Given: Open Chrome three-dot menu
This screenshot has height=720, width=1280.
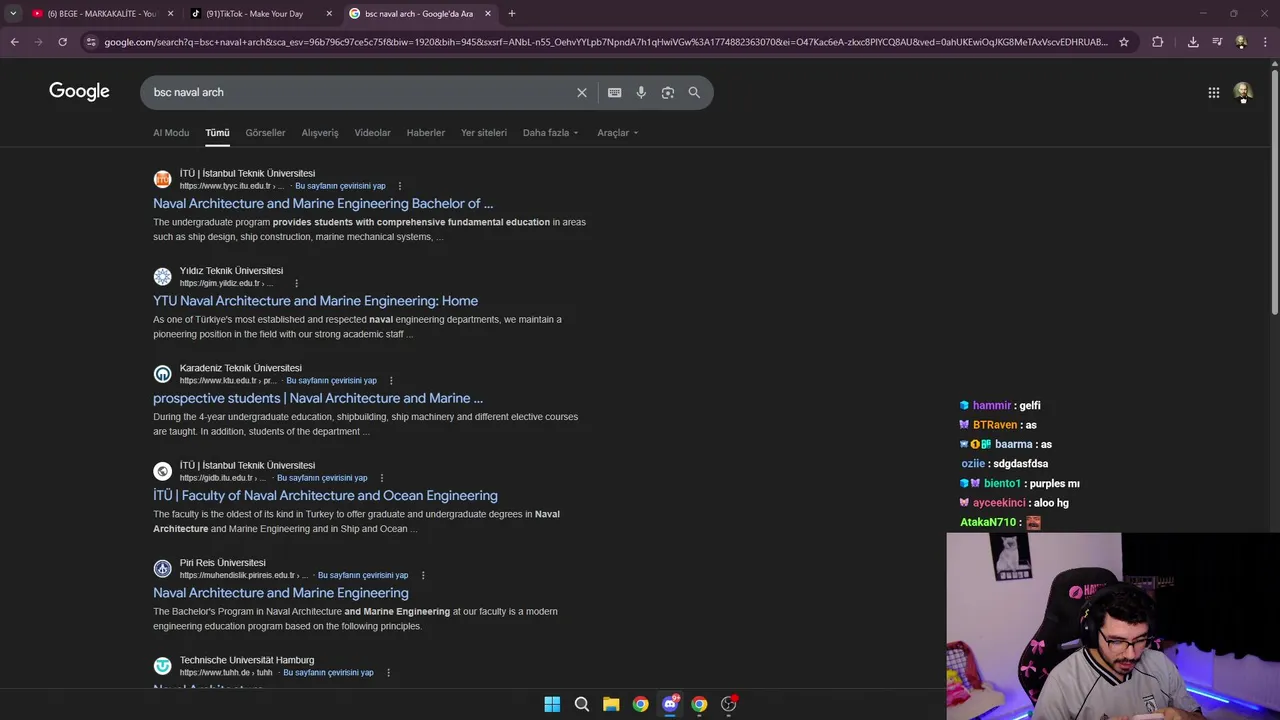Looking at the screenshot, I should click(x=1265, y=42).
